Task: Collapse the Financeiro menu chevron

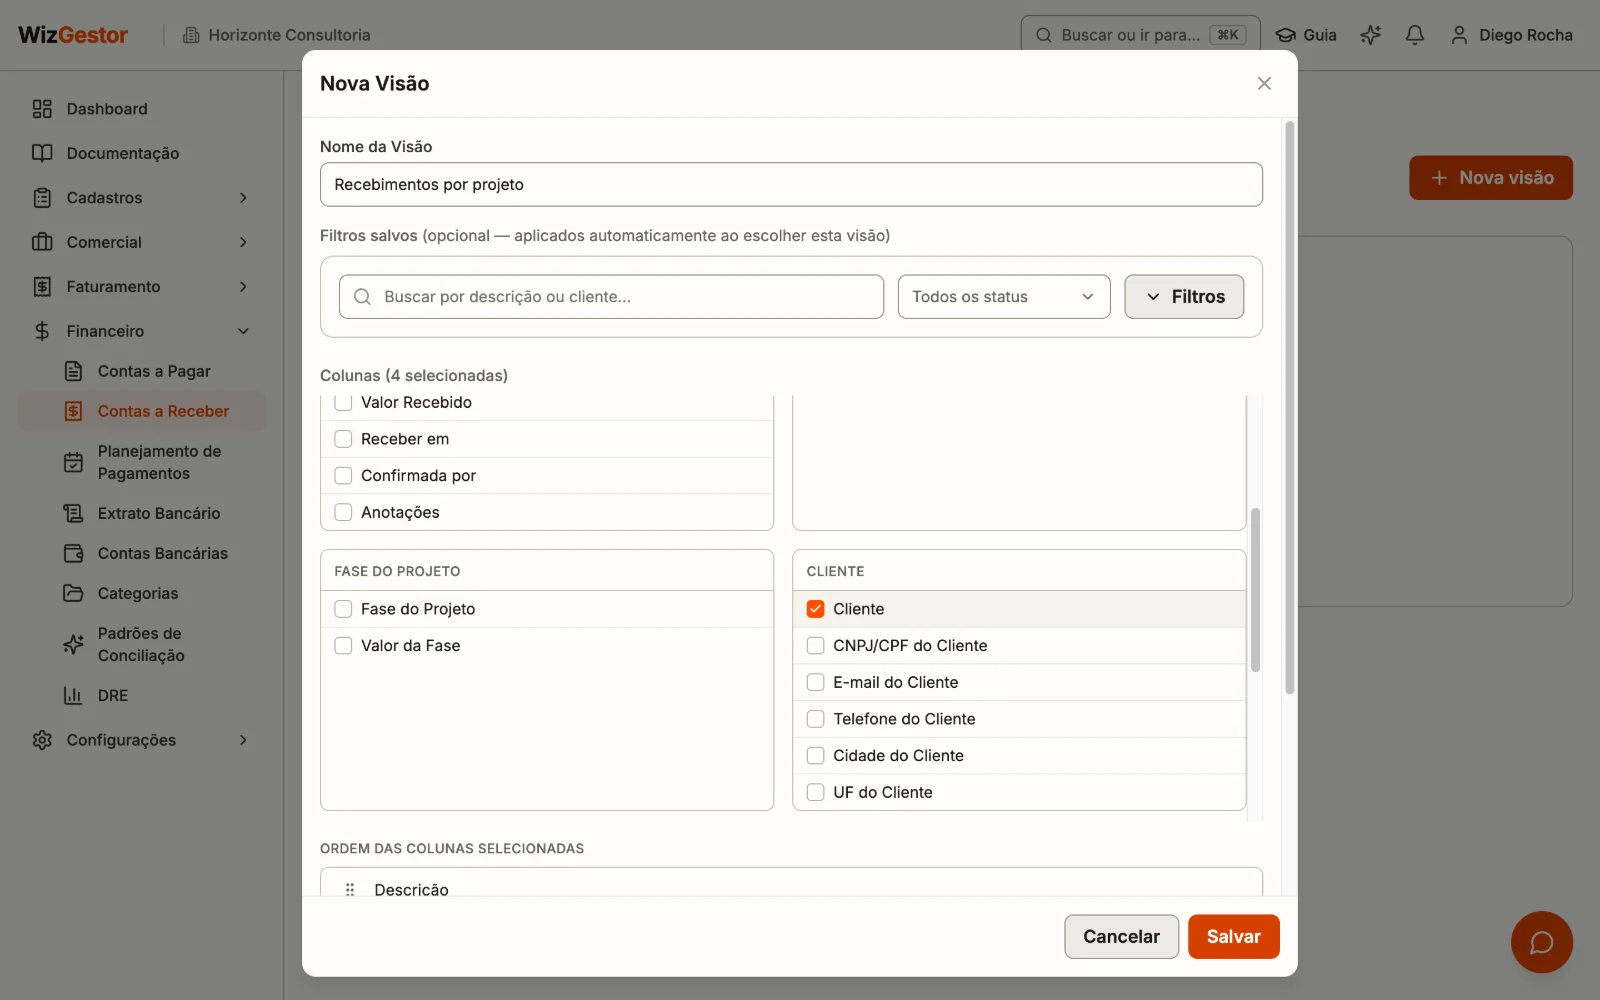Action: pyautogui.click(x=243, y=331)
